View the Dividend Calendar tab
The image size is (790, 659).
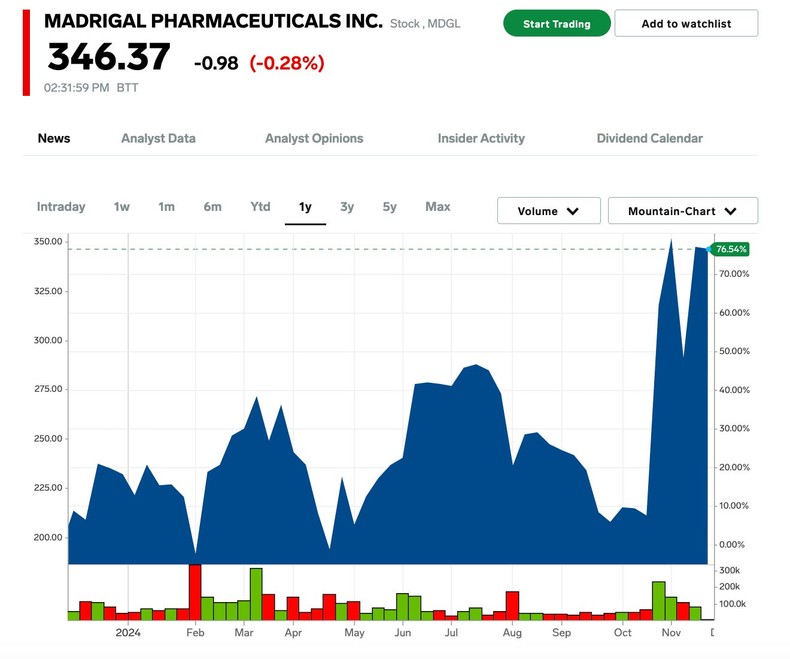pyautogui.click(x=649, y=138)
